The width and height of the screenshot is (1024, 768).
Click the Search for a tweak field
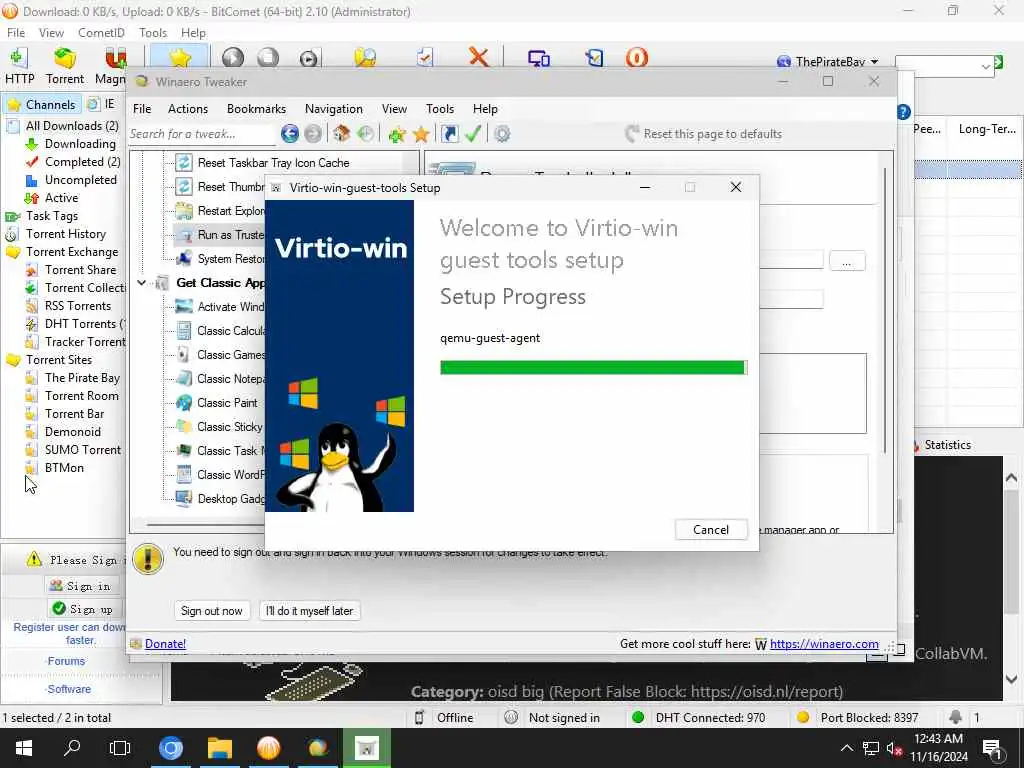[202, 134]
